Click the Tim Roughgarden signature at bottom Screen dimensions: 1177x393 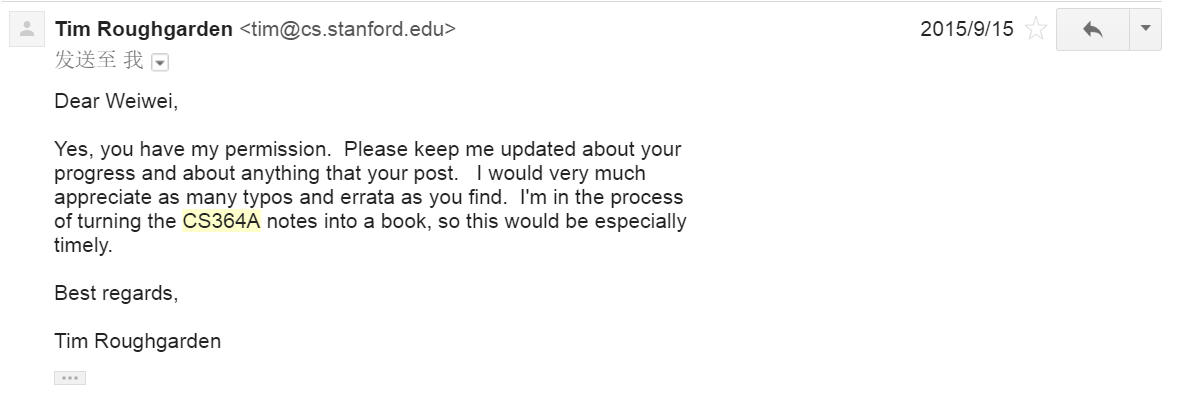click(138, 342)
